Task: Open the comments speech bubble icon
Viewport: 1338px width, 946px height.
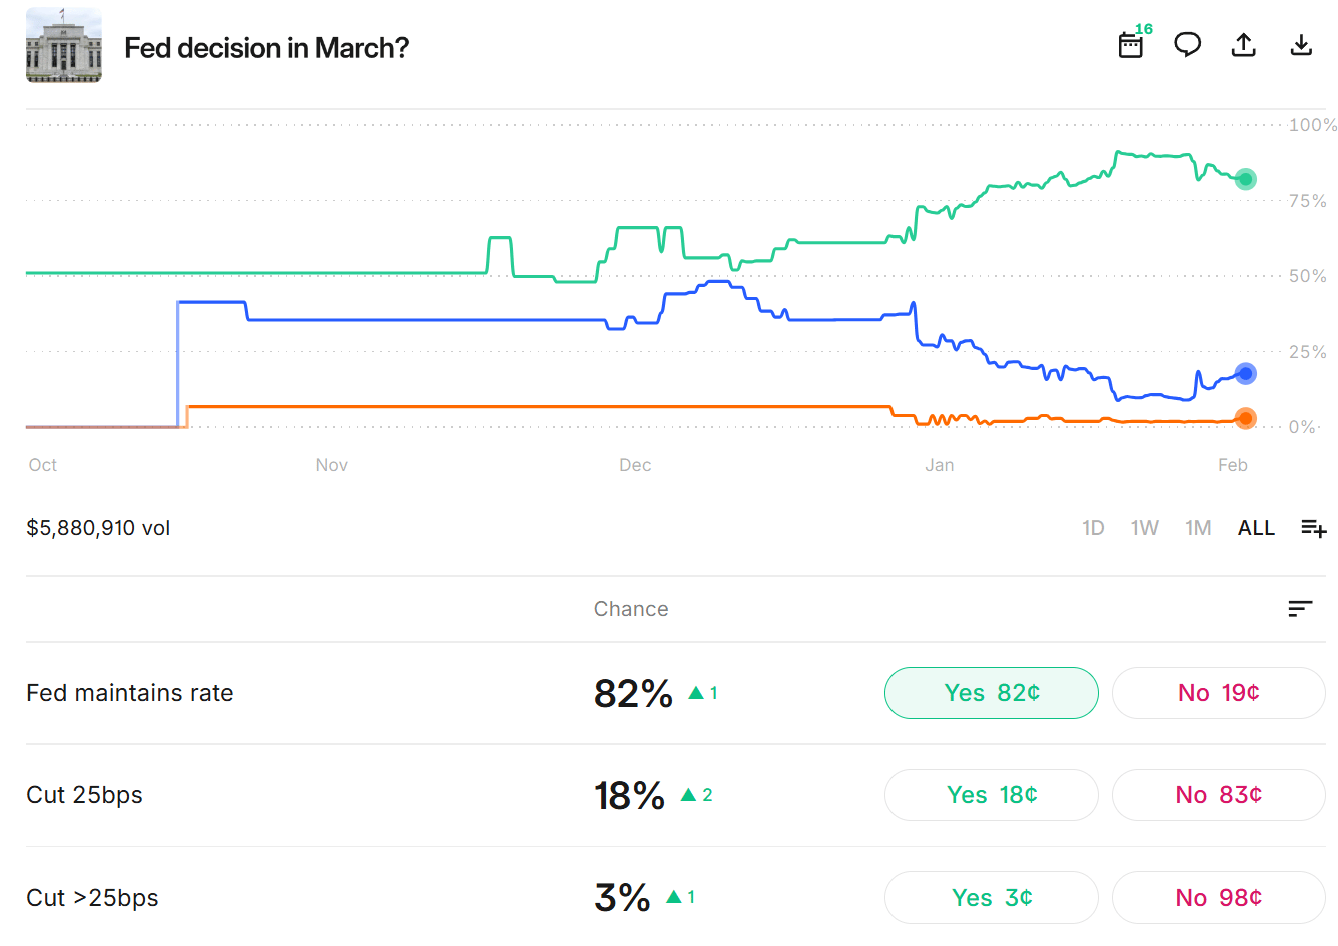Action: click(x=1187, y=45)
